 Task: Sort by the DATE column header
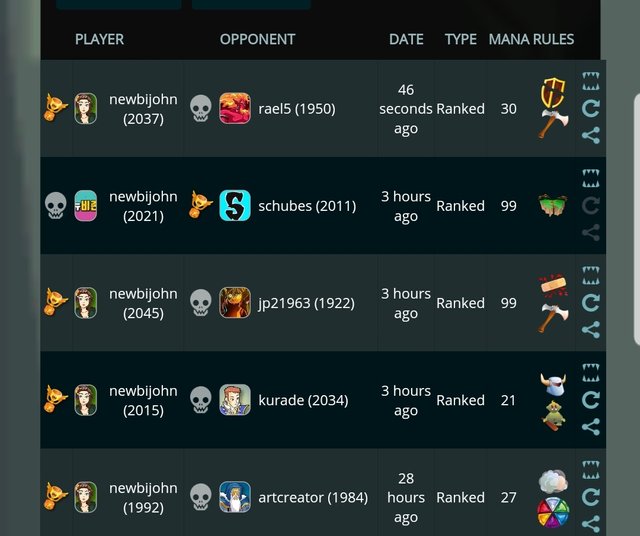pos(406,39)
